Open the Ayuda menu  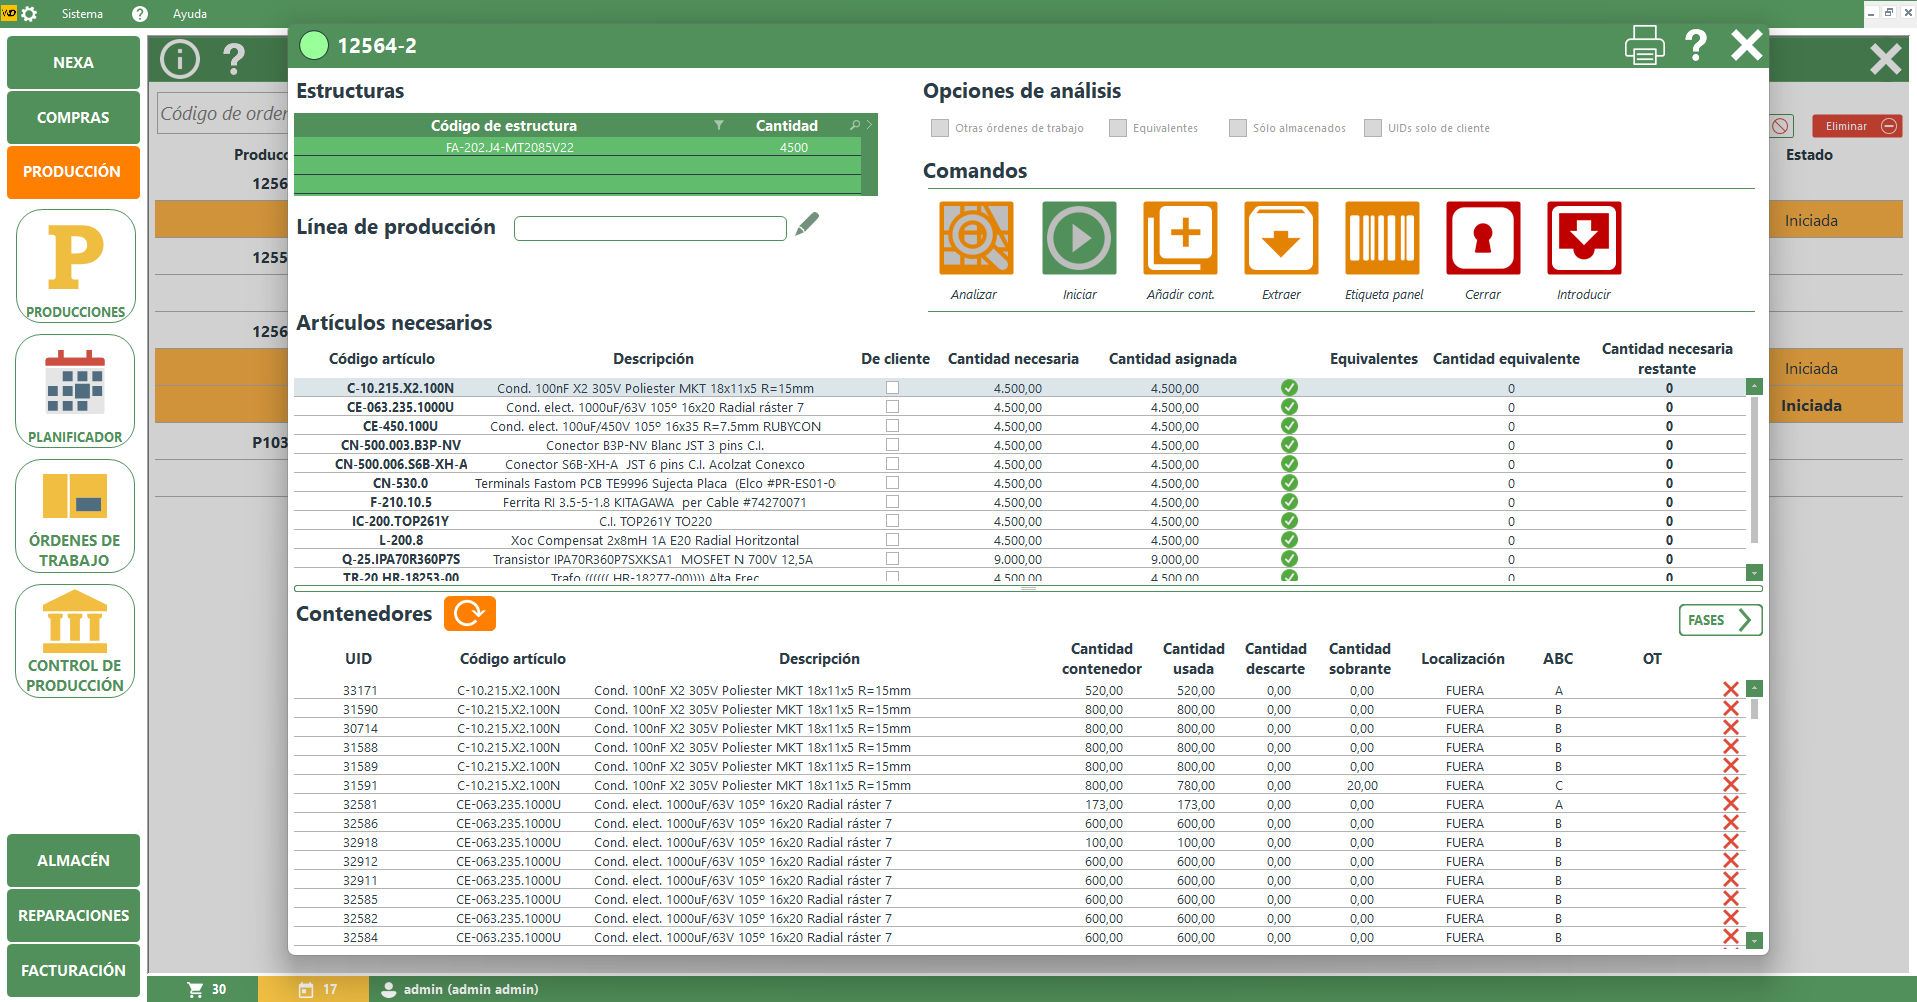[x=189, y=14]
